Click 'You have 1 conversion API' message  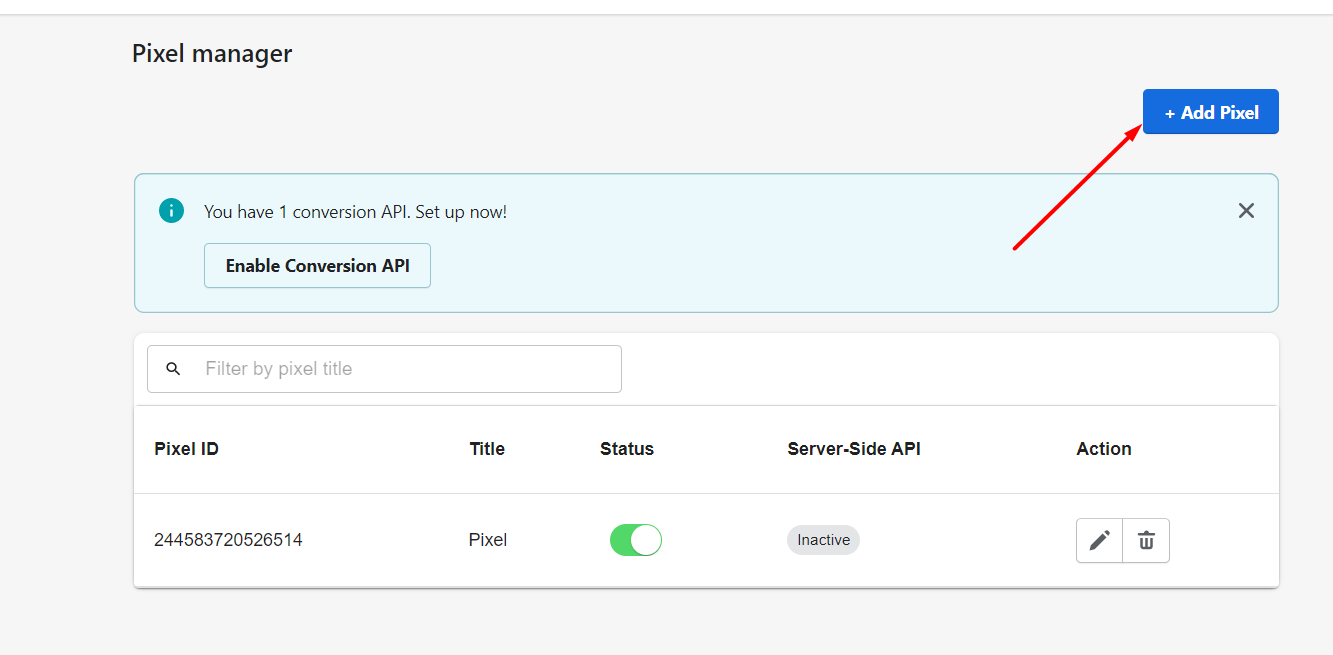[355, 212]
